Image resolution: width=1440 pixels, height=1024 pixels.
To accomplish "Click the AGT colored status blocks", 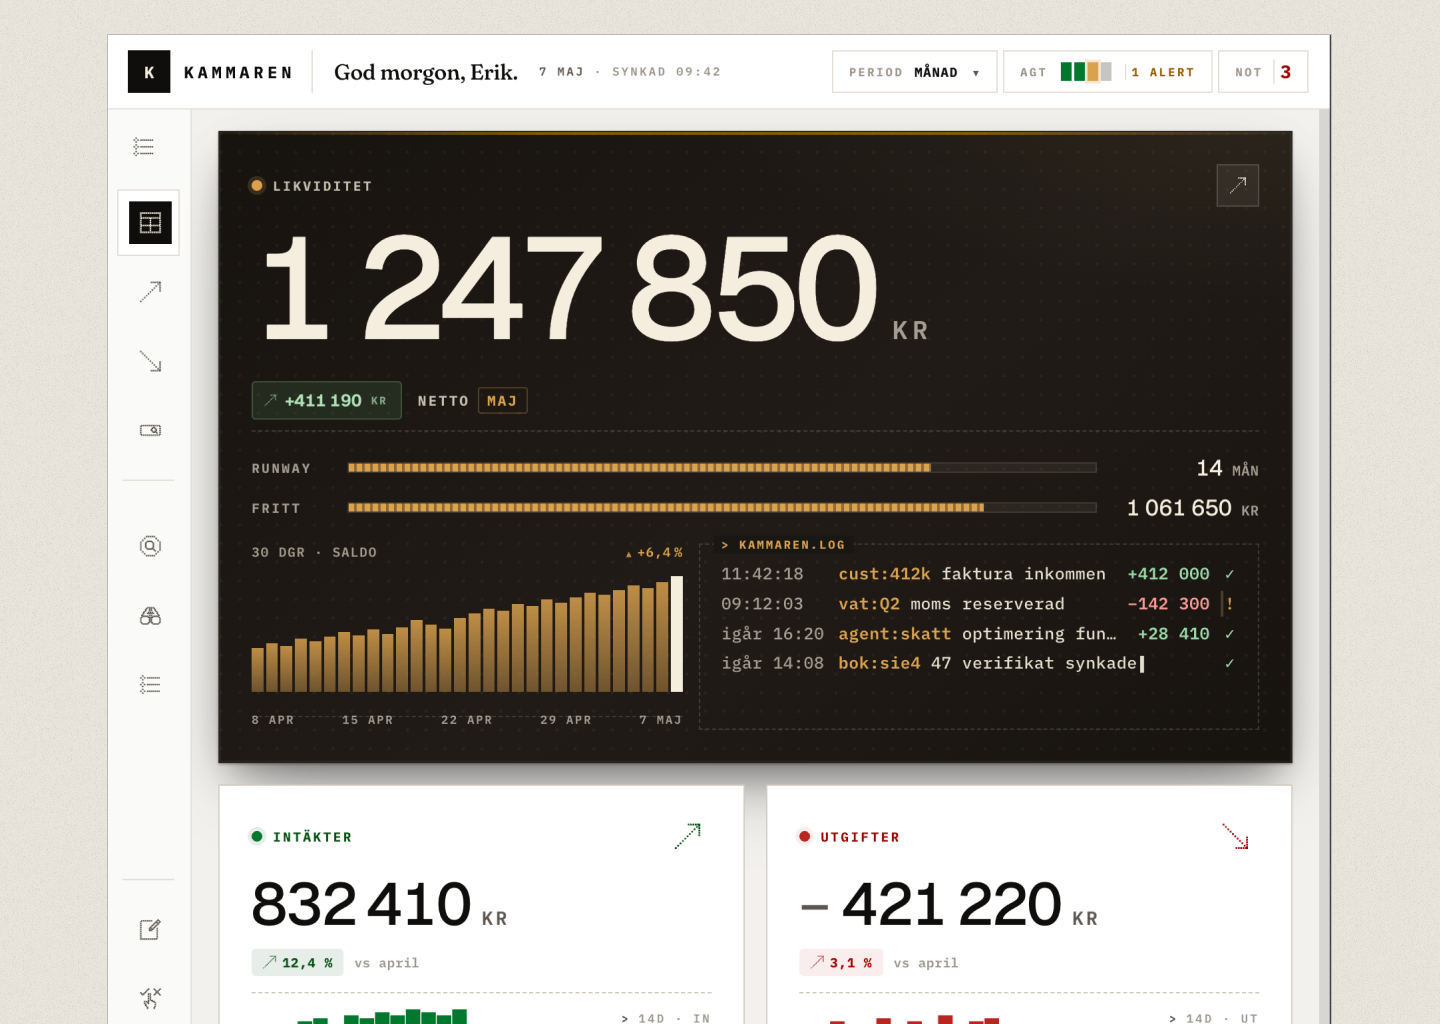I will click(x=1086, y=72).
